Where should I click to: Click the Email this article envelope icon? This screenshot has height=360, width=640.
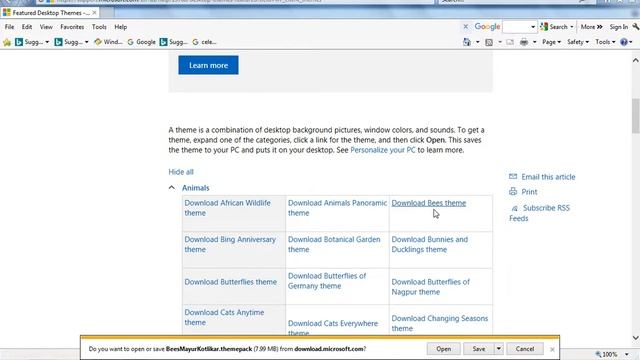point(513,176)
